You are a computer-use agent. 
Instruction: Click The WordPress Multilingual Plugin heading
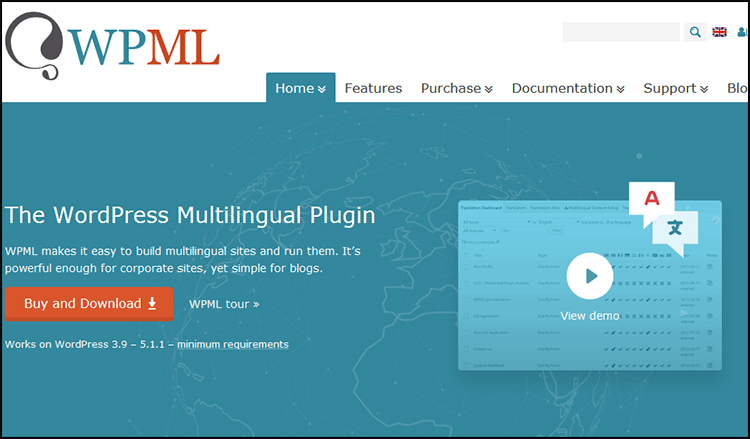[x=190, y=215]
